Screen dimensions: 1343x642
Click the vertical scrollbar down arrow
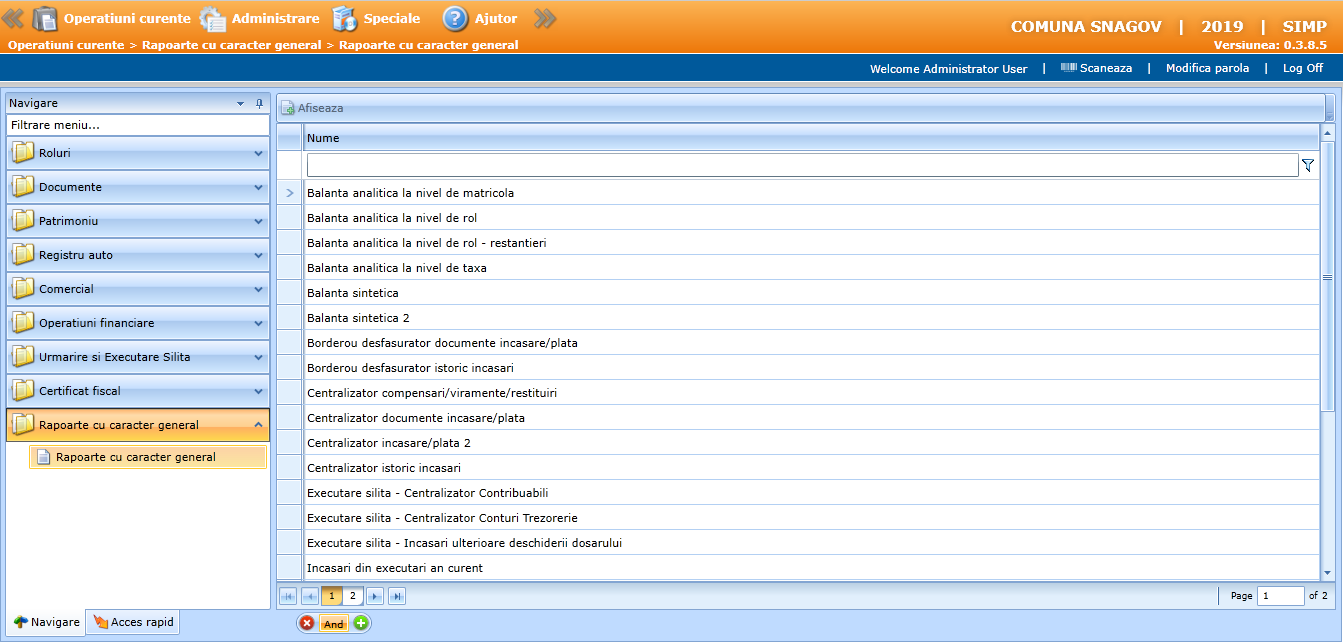click(1328, 573)
